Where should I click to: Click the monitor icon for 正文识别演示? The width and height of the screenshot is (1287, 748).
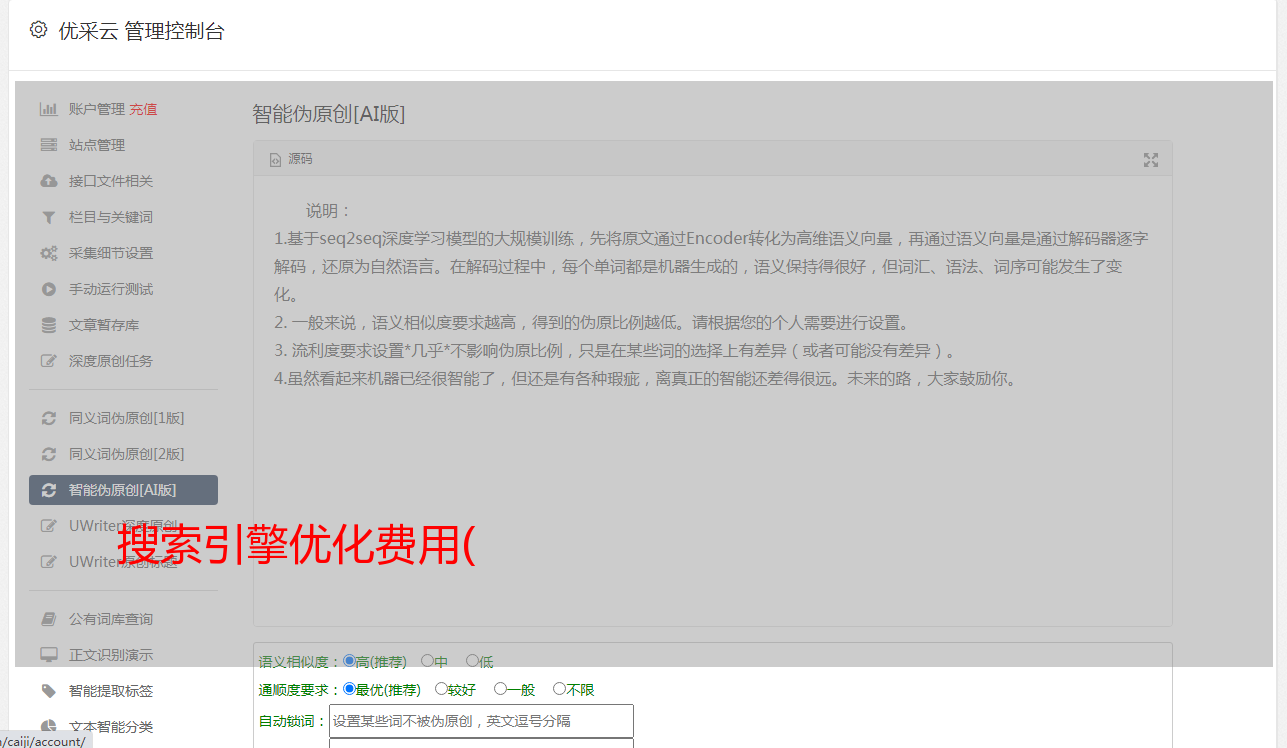[x=48, y=655]
